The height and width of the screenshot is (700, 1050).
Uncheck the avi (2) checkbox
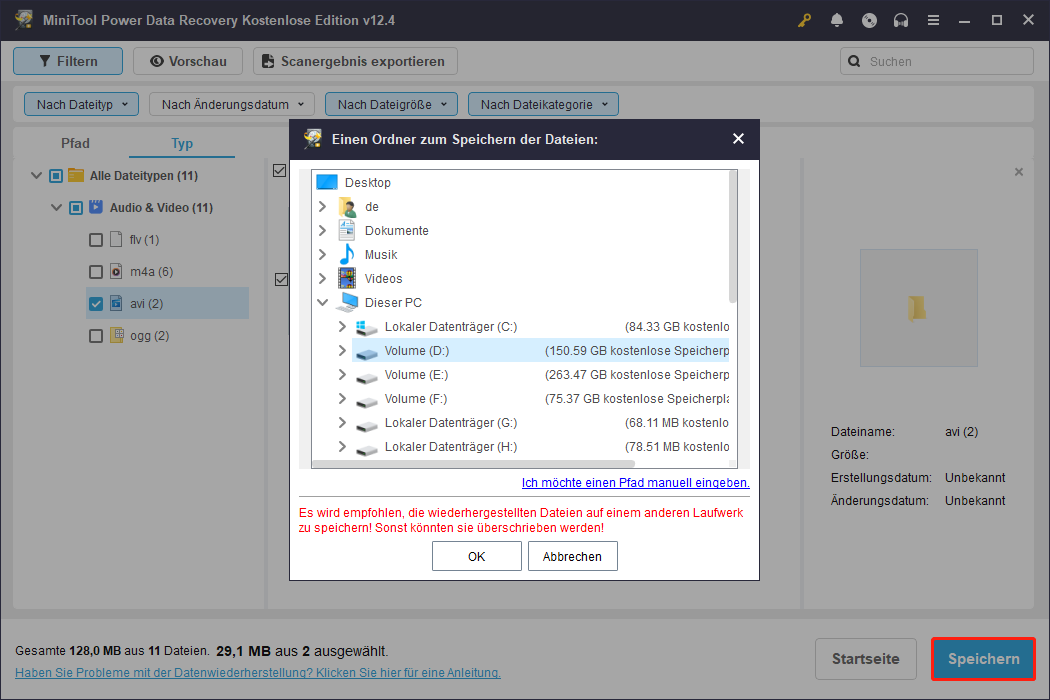(x=96, y=304)
